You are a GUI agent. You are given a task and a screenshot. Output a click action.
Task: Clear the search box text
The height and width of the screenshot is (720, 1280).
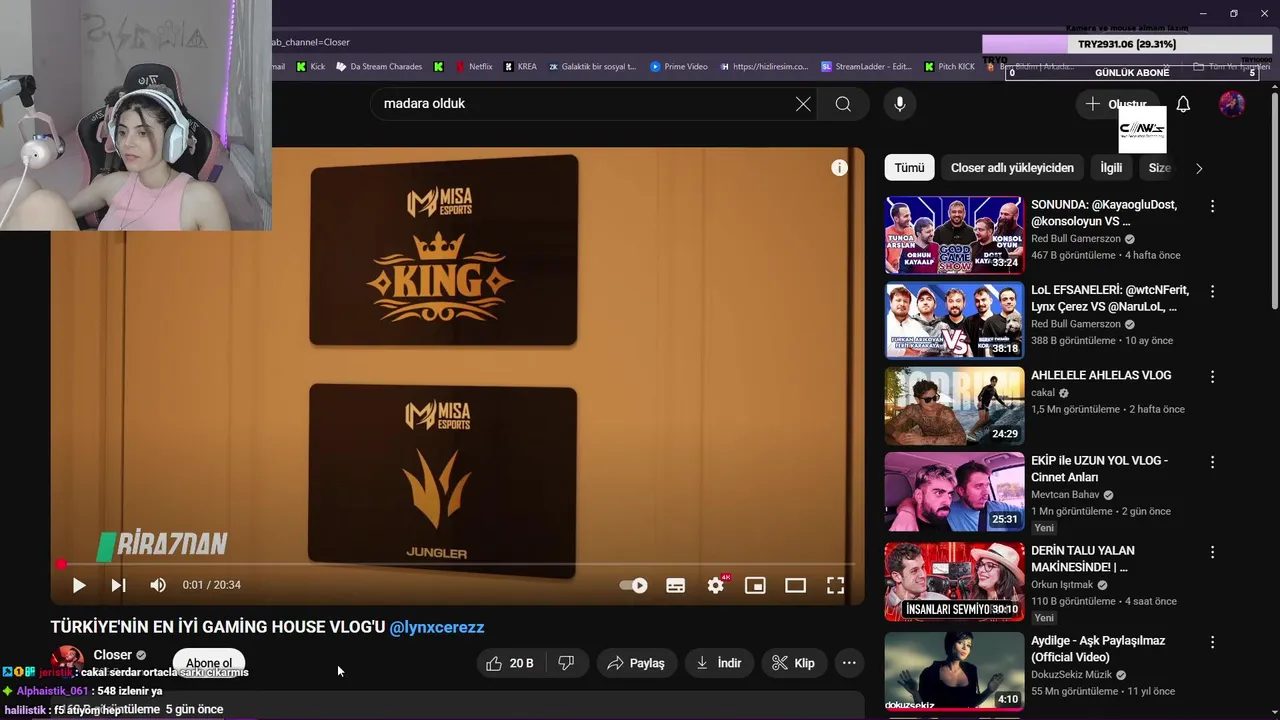click(803, 104)
